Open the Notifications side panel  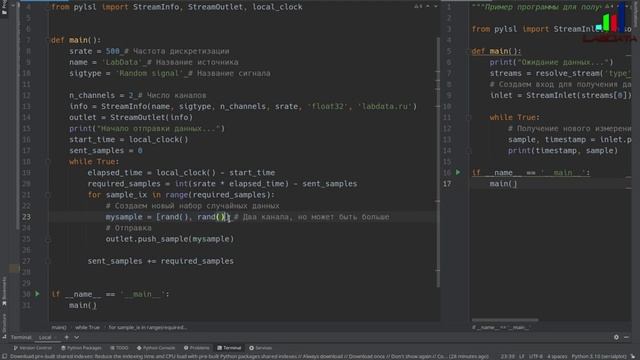(636, 14)
